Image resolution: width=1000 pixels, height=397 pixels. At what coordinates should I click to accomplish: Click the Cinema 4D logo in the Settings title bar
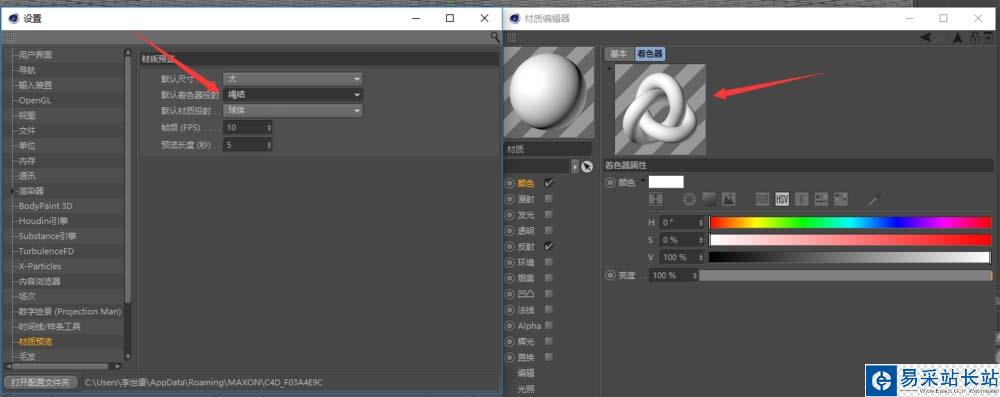pyautogui.click(x=13, y=19)
